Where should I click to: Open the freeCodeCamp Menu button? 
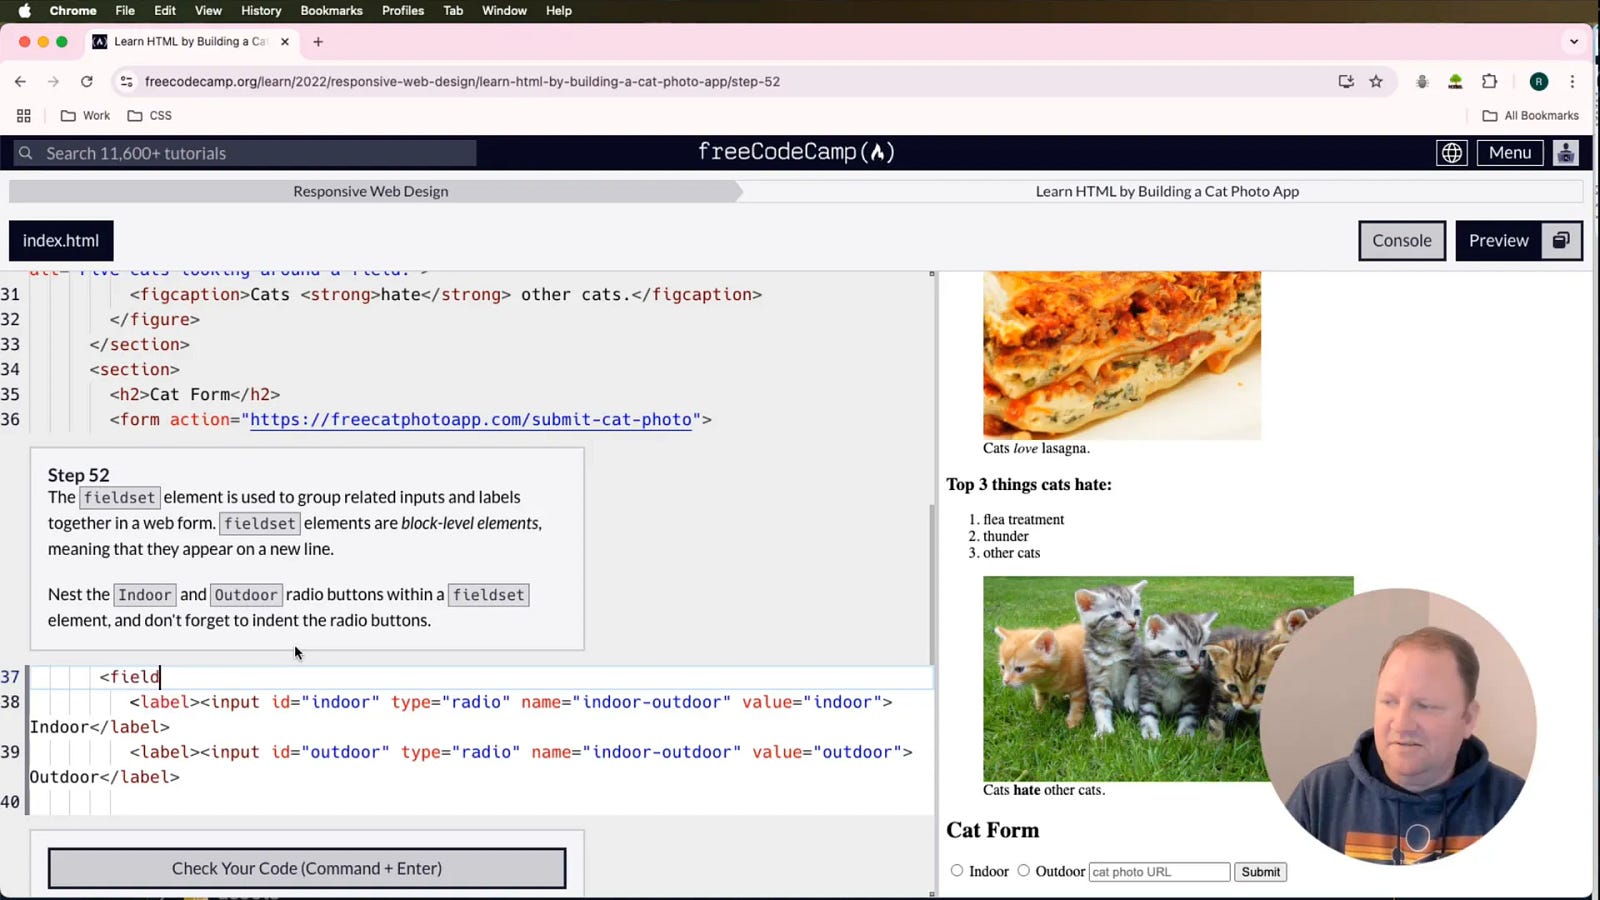pyautogui.click(x=1510, y=153)
